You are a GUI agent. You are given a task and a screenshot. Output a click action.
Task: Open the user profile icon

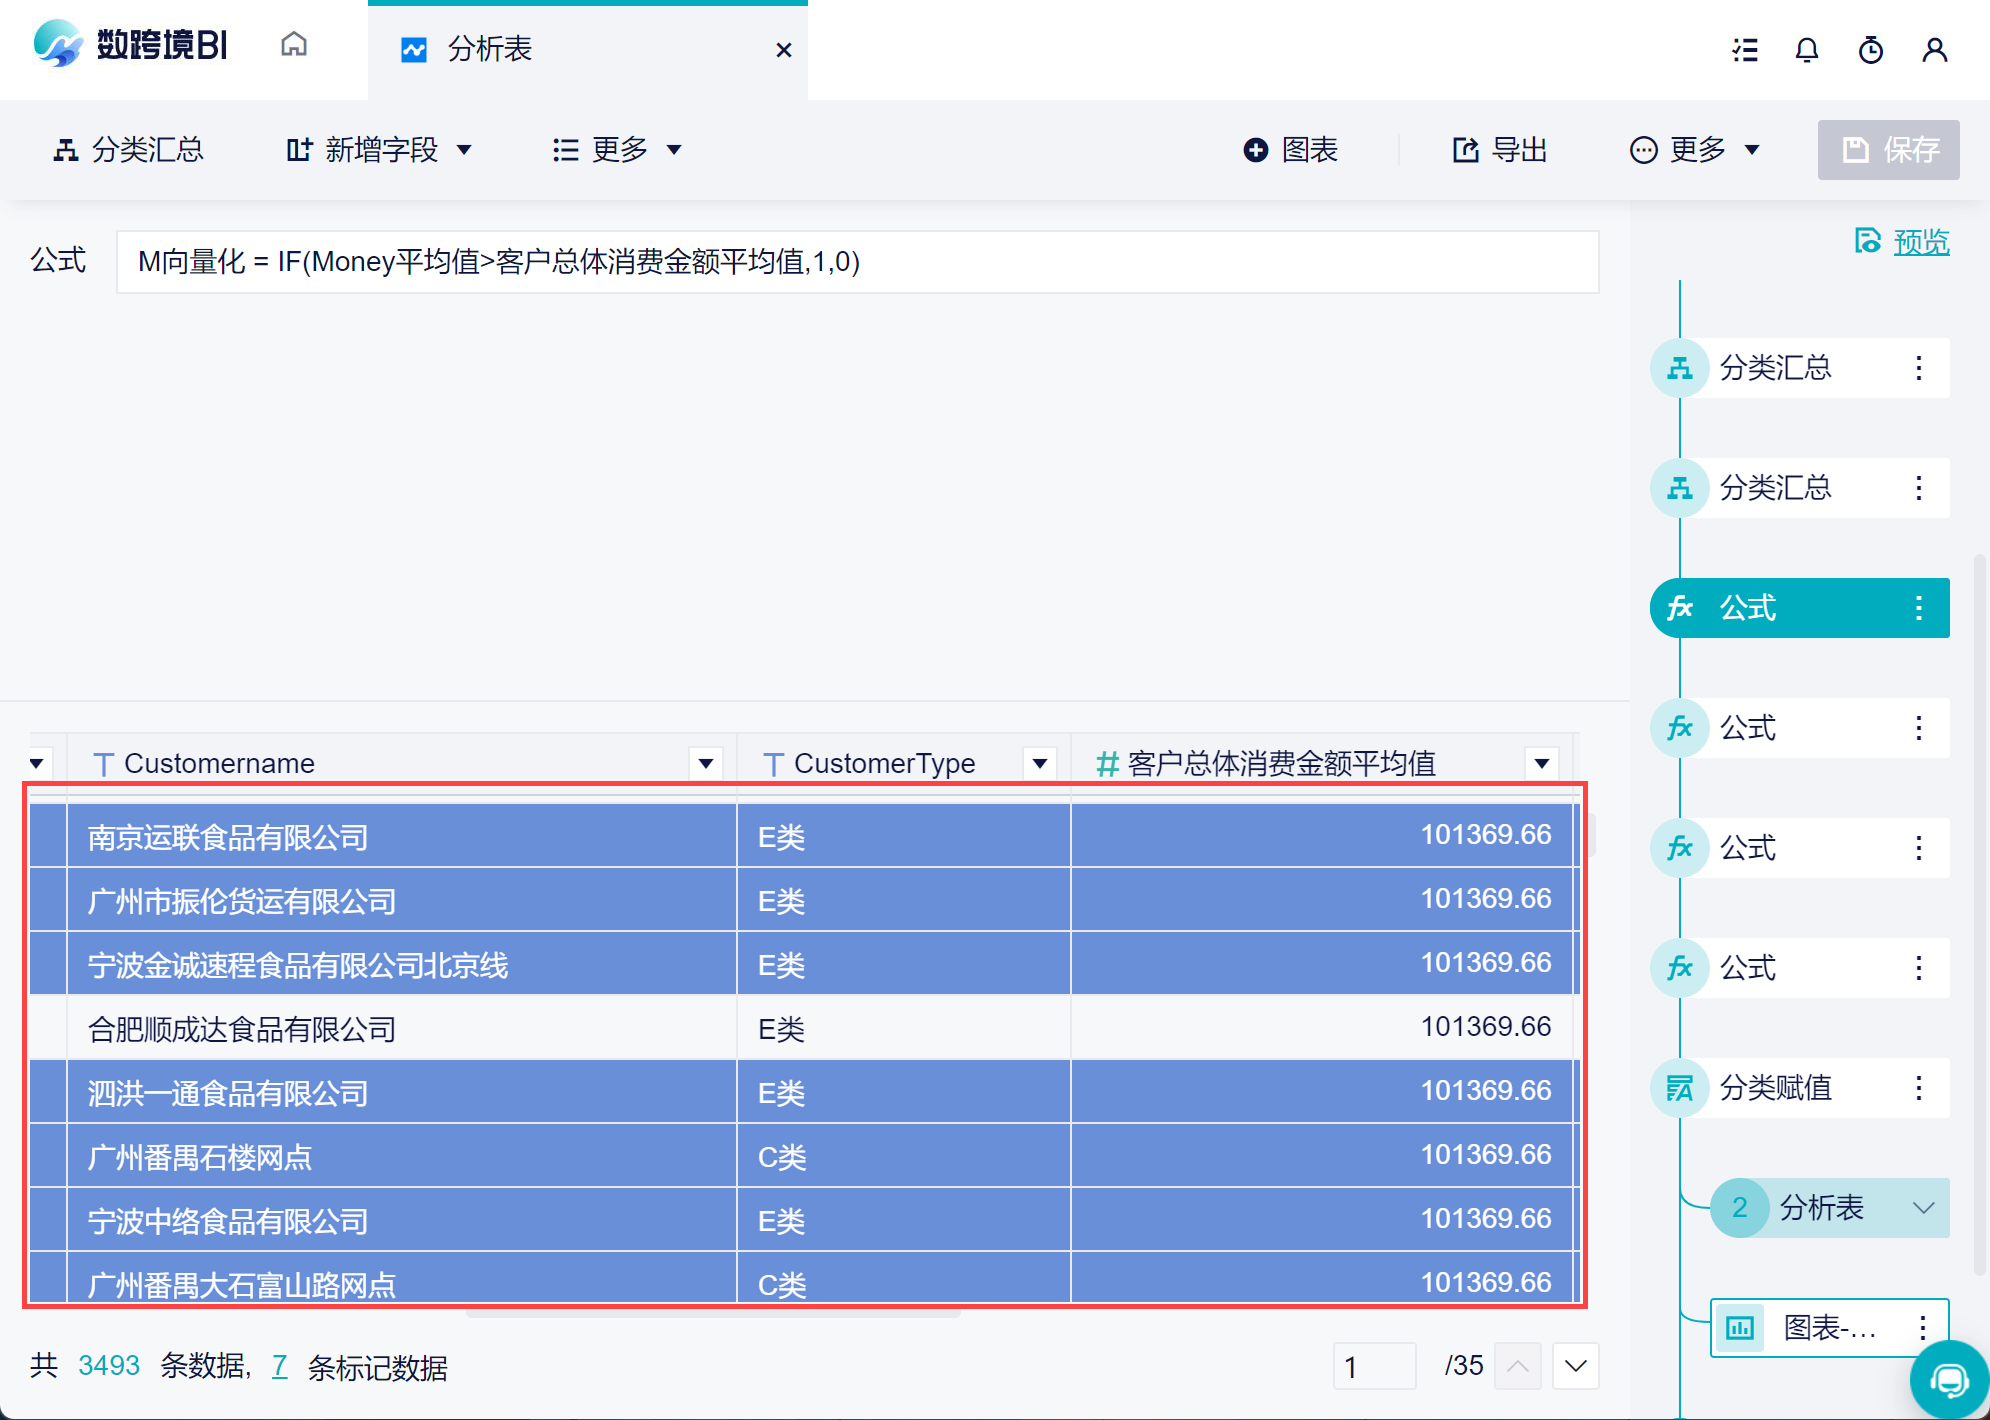coord(1934,50)
